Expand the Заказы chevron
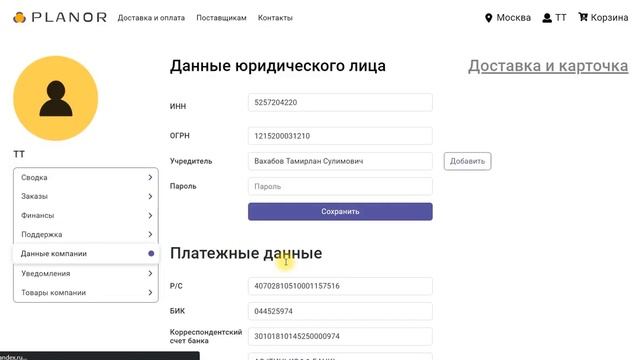640x360 pixels. click(x=150, y=197)
